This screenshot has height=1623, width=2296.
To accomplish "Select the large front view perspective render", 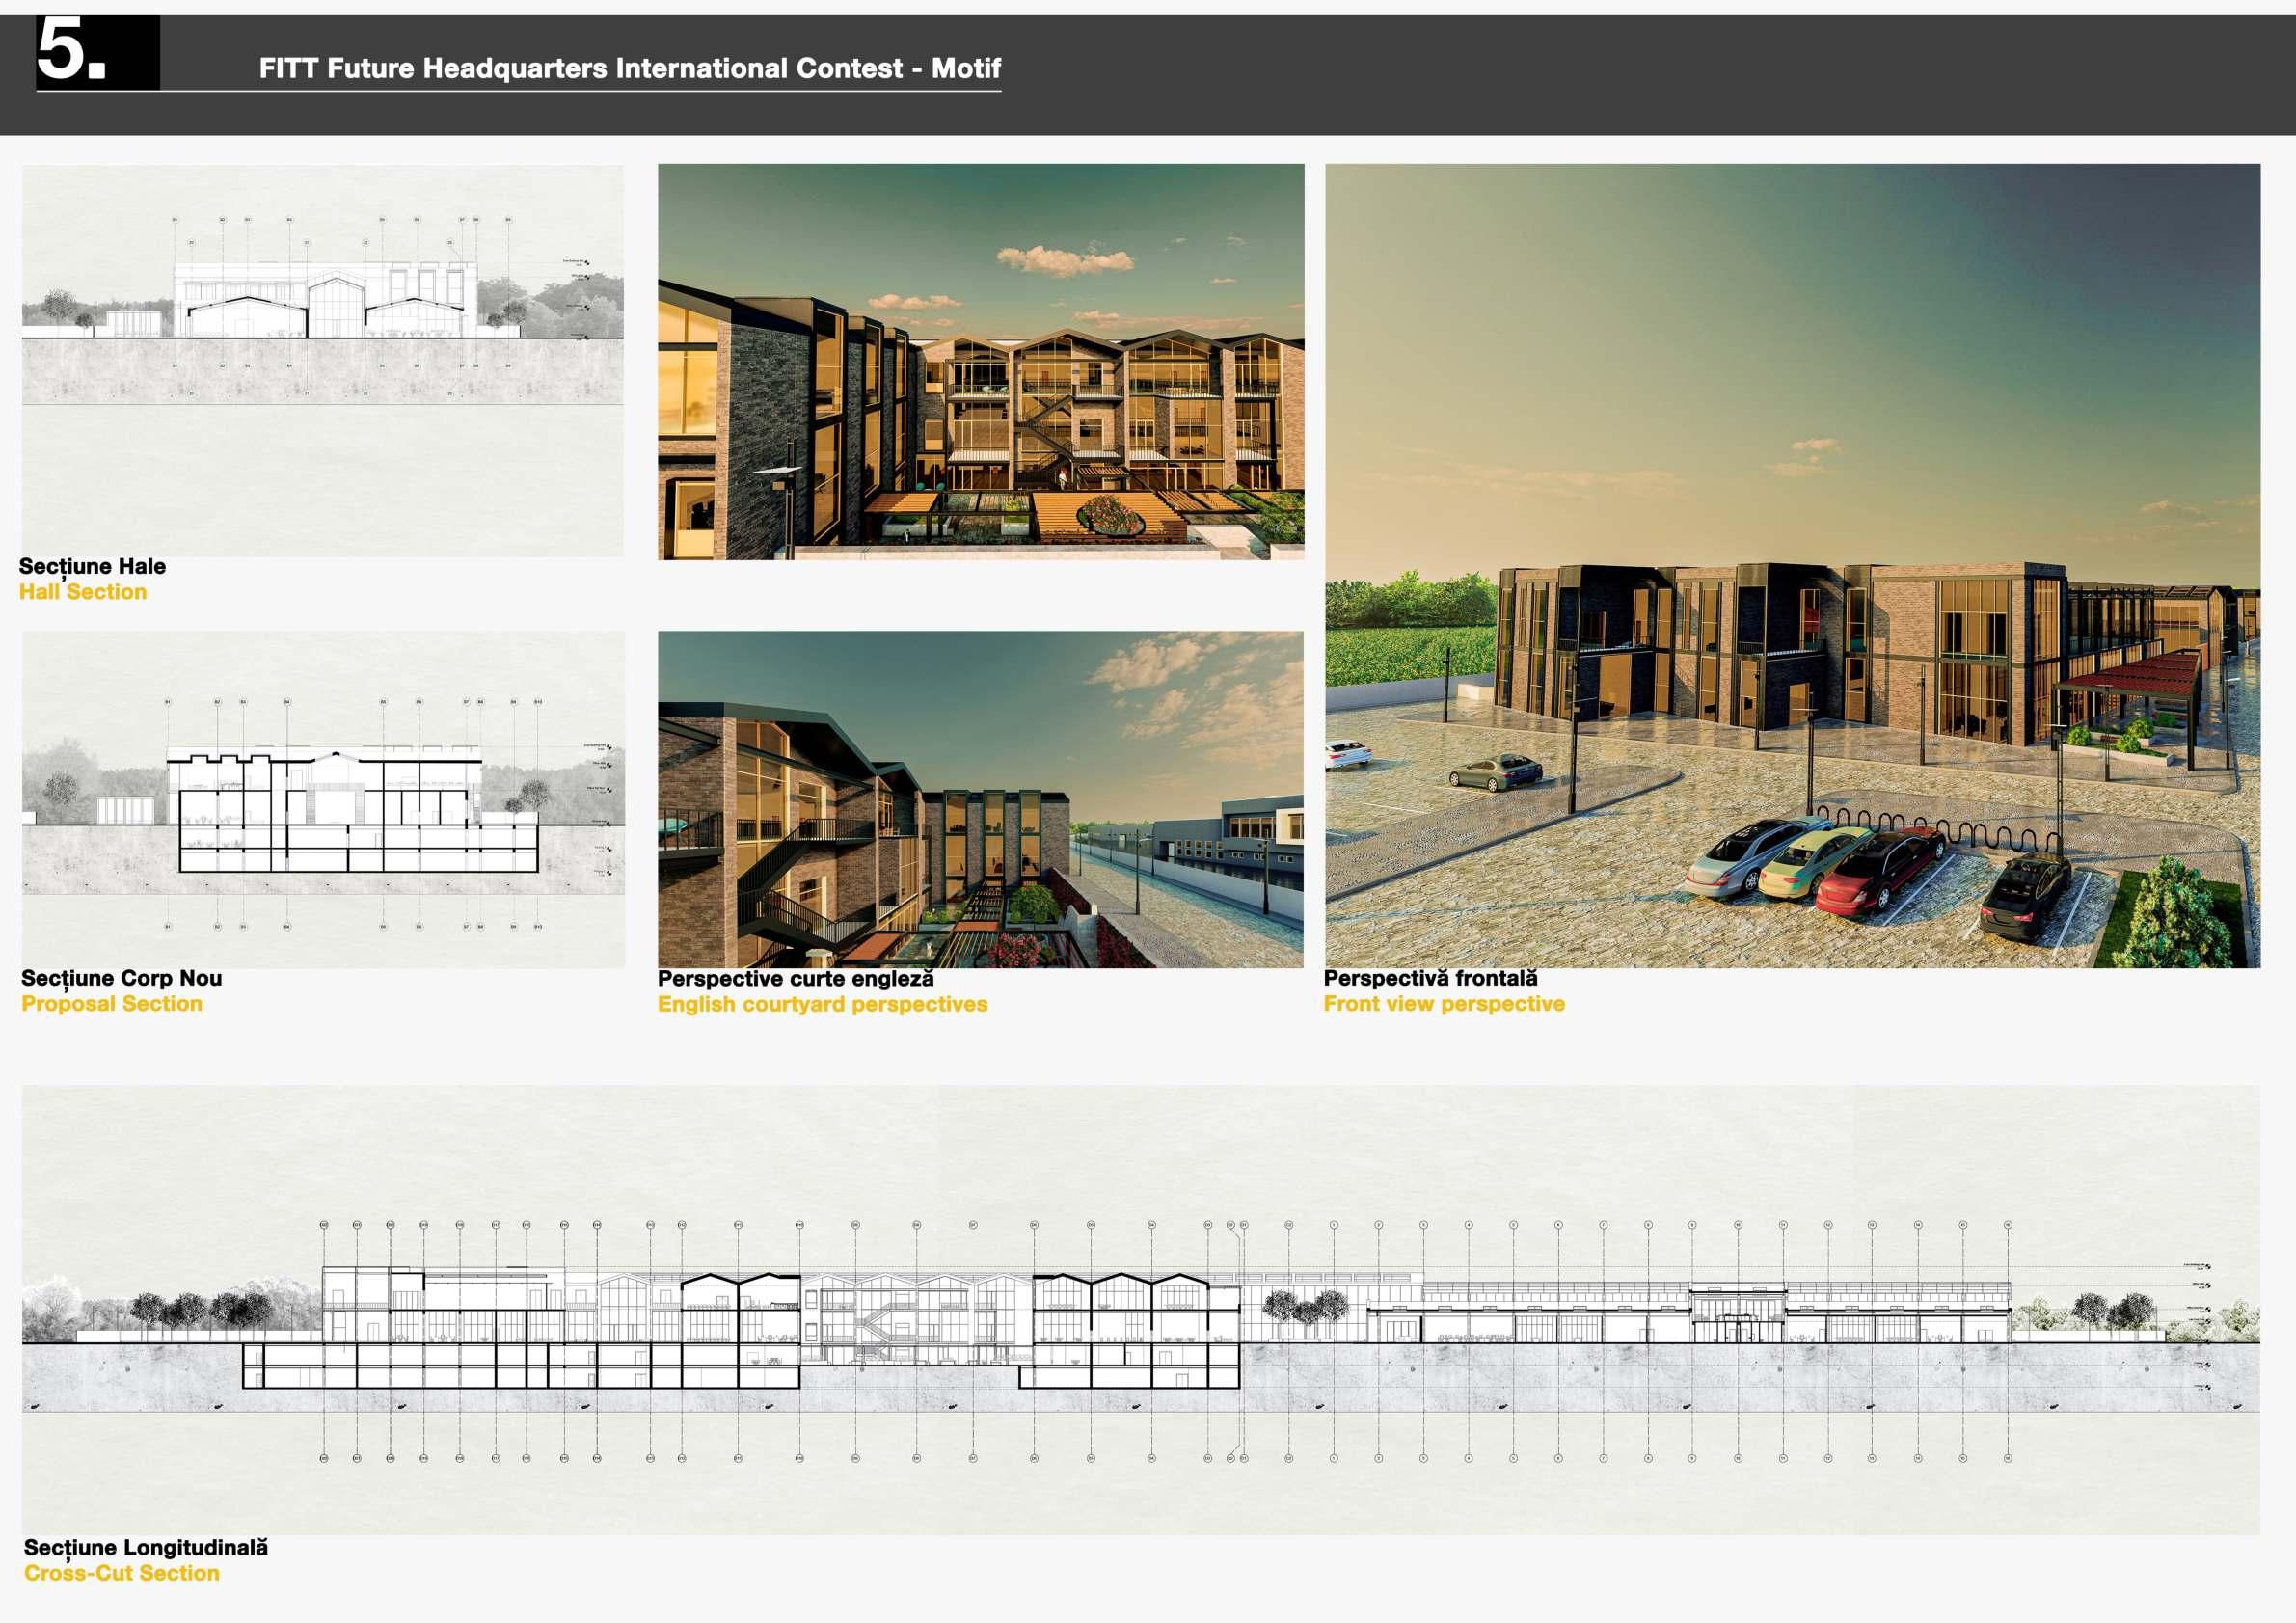I will (x=1792, y=565).
